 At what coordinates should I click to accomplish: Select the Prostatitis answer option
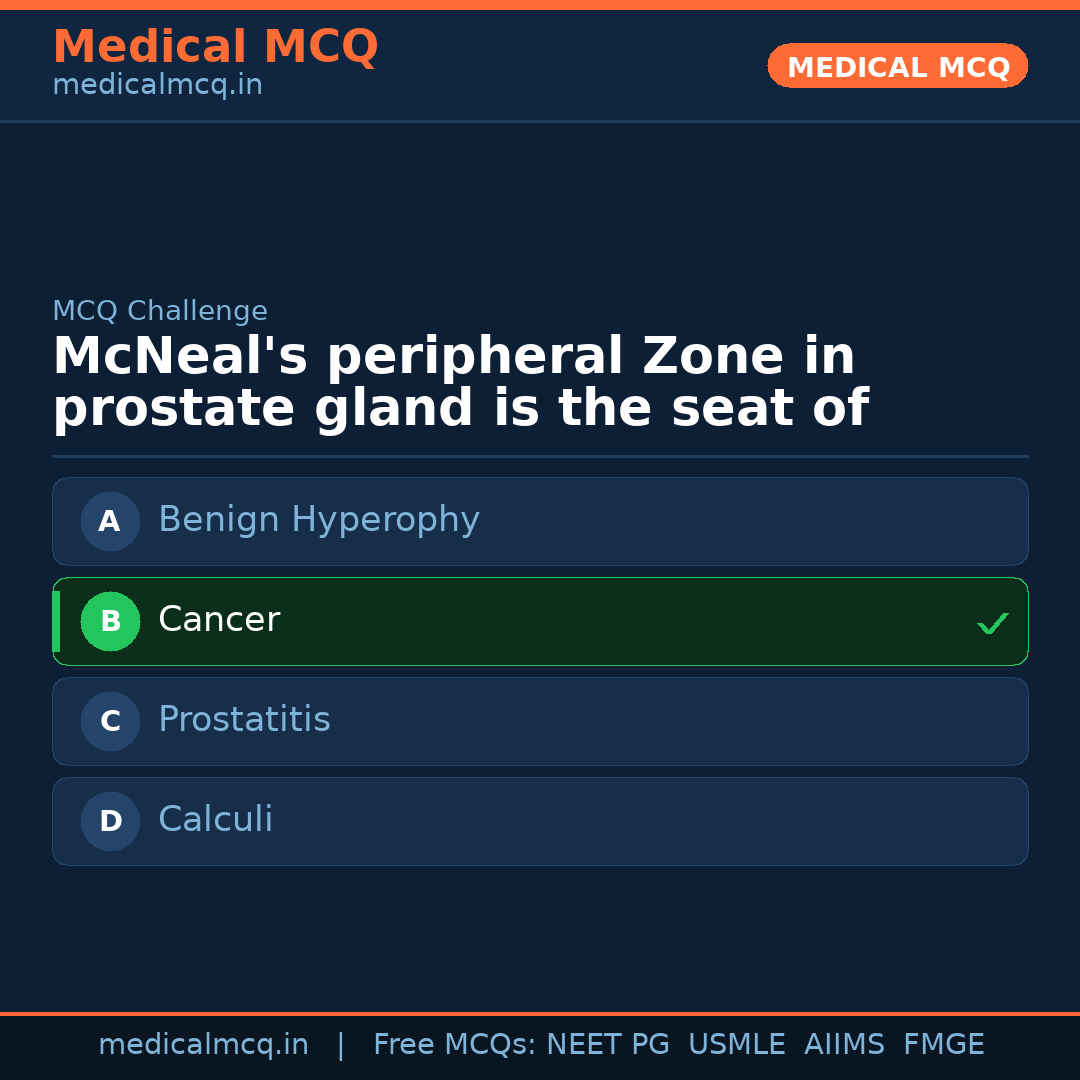540,721
